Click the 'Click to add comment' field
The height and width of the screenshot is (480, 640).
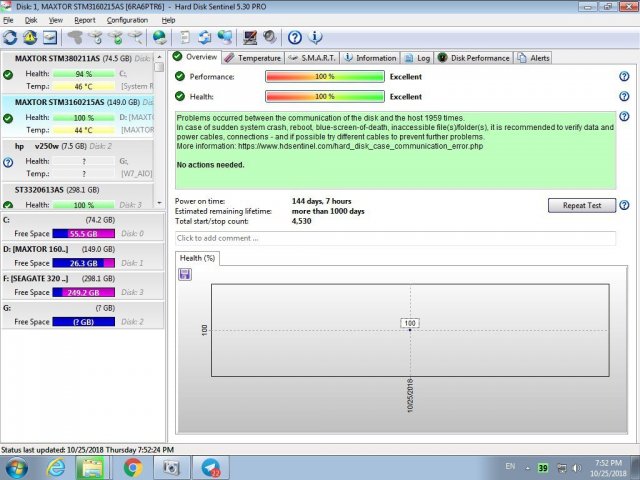click(x=395, y=238)
